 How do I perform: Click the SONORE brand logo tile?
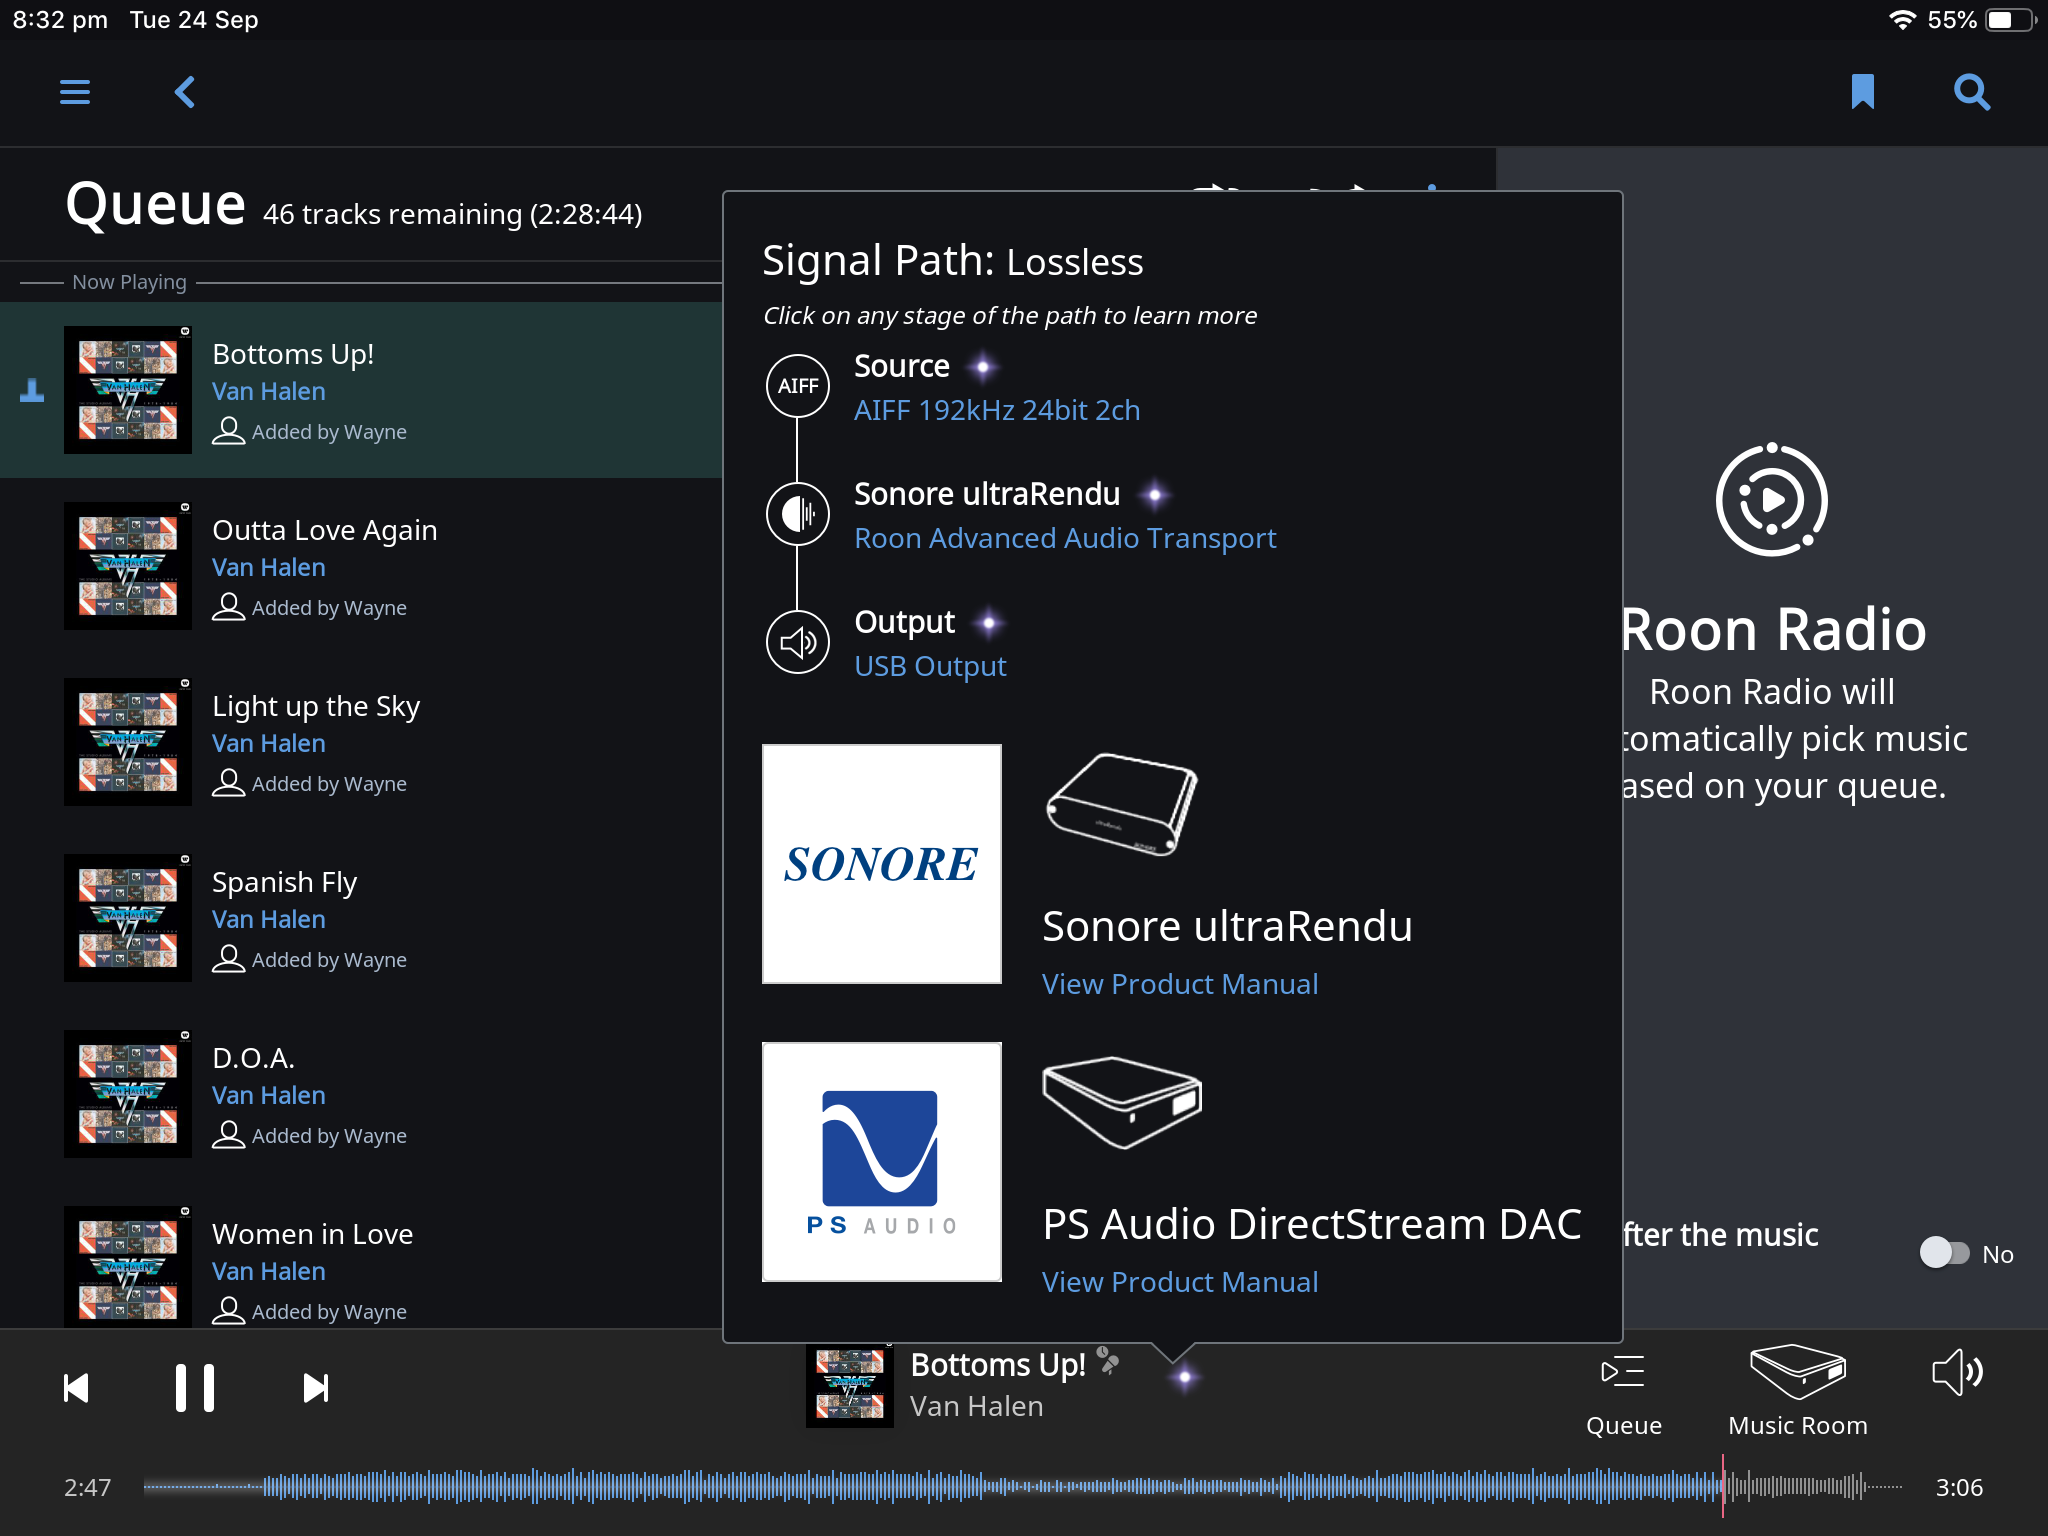click(881, 864)
